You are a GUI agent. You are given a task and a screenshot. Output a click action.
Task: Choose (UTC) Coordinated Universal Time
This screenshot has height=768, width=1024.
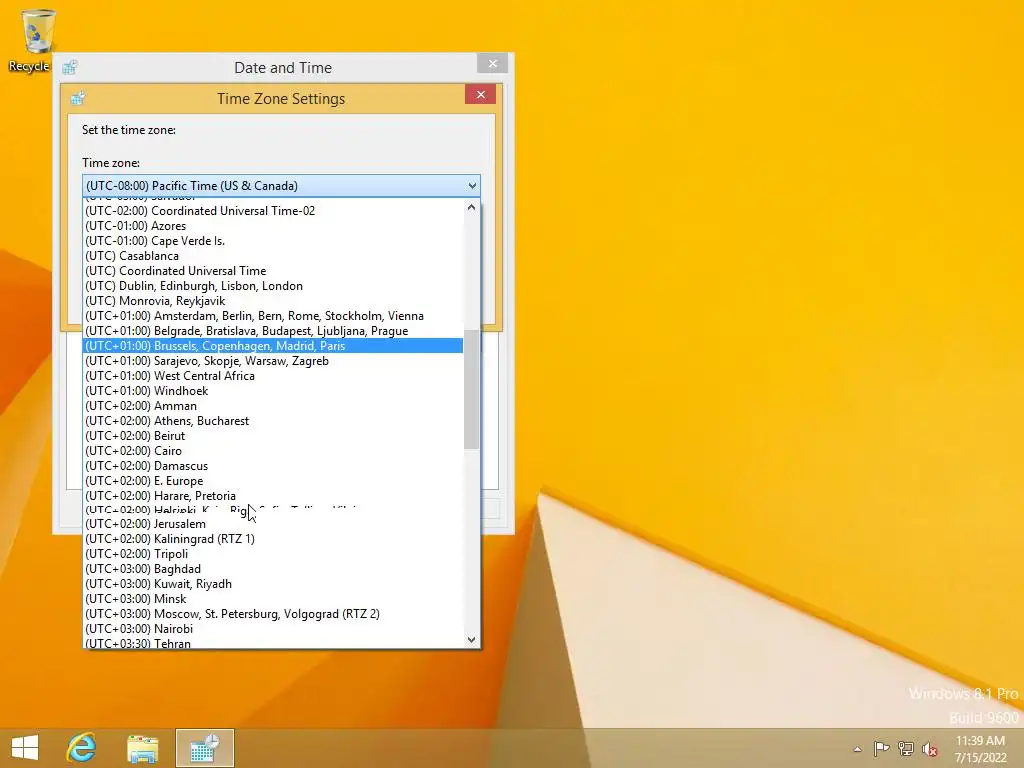pos(273,271)
